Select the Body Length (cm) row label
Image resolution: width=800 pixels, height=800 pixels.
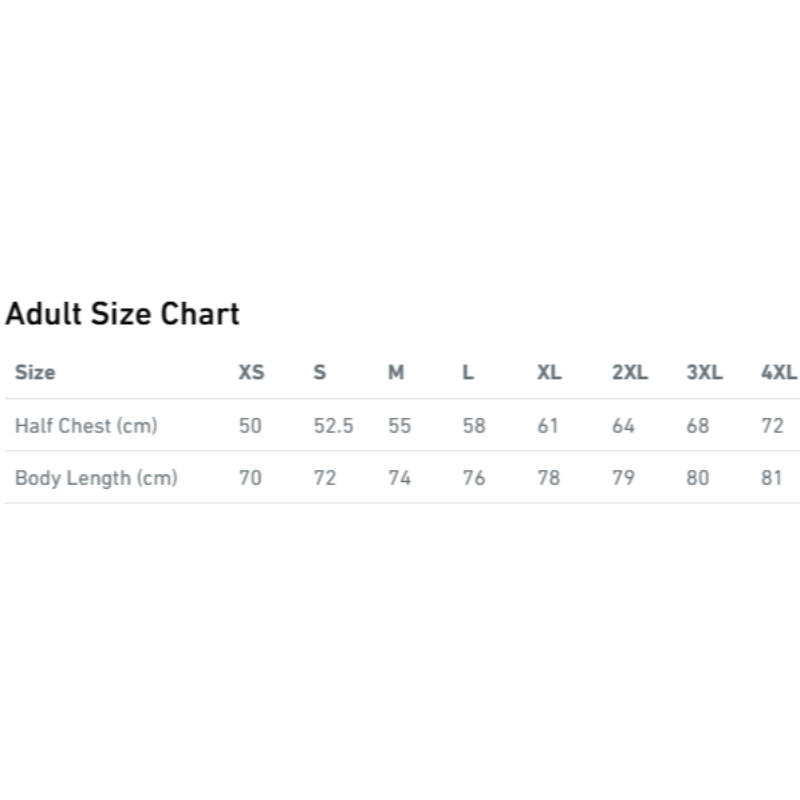(96, 478)
